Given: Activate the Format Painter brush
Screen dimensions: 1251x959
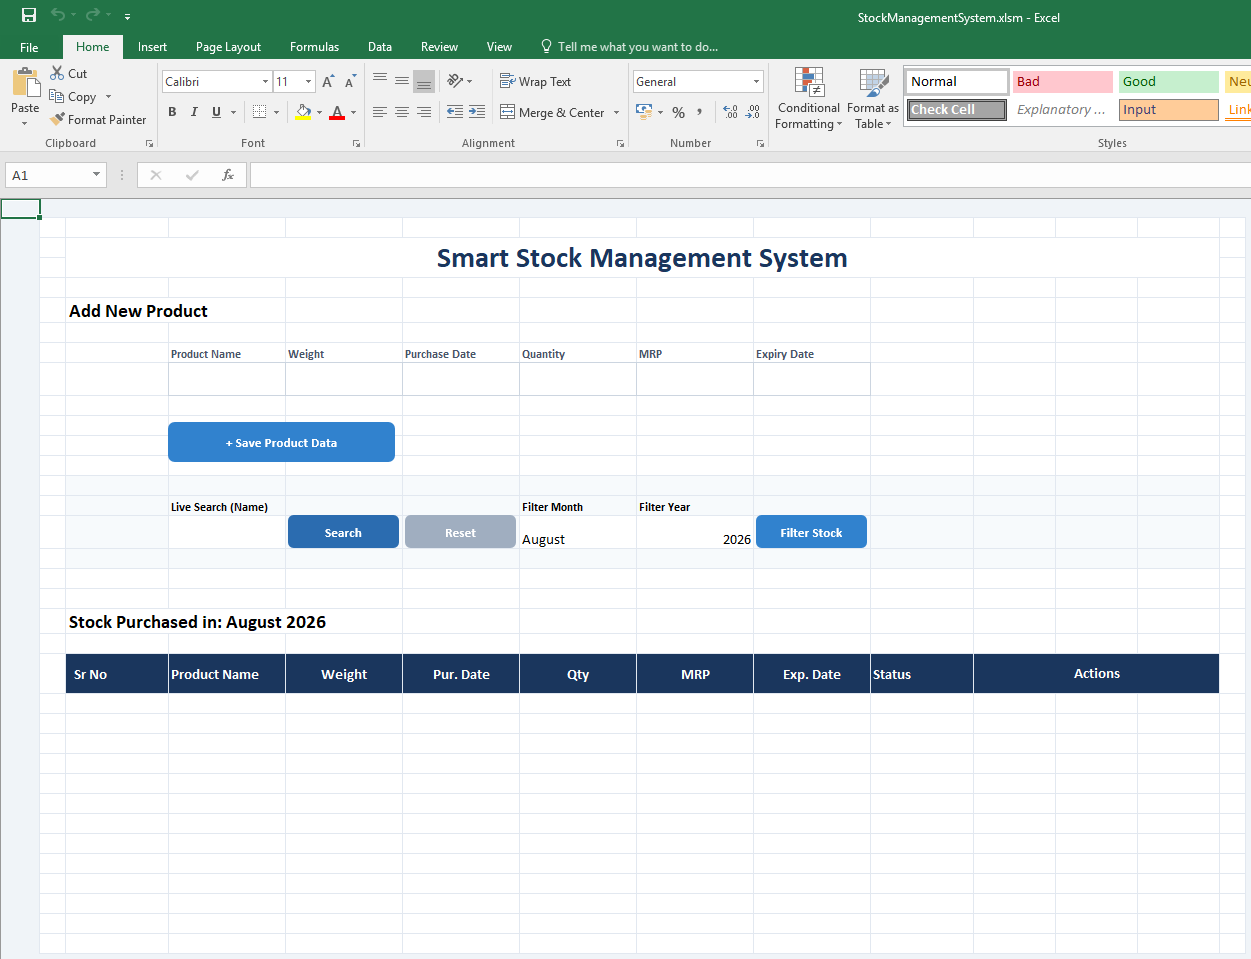Looking at the screenshot, I should tap(57, 119).
